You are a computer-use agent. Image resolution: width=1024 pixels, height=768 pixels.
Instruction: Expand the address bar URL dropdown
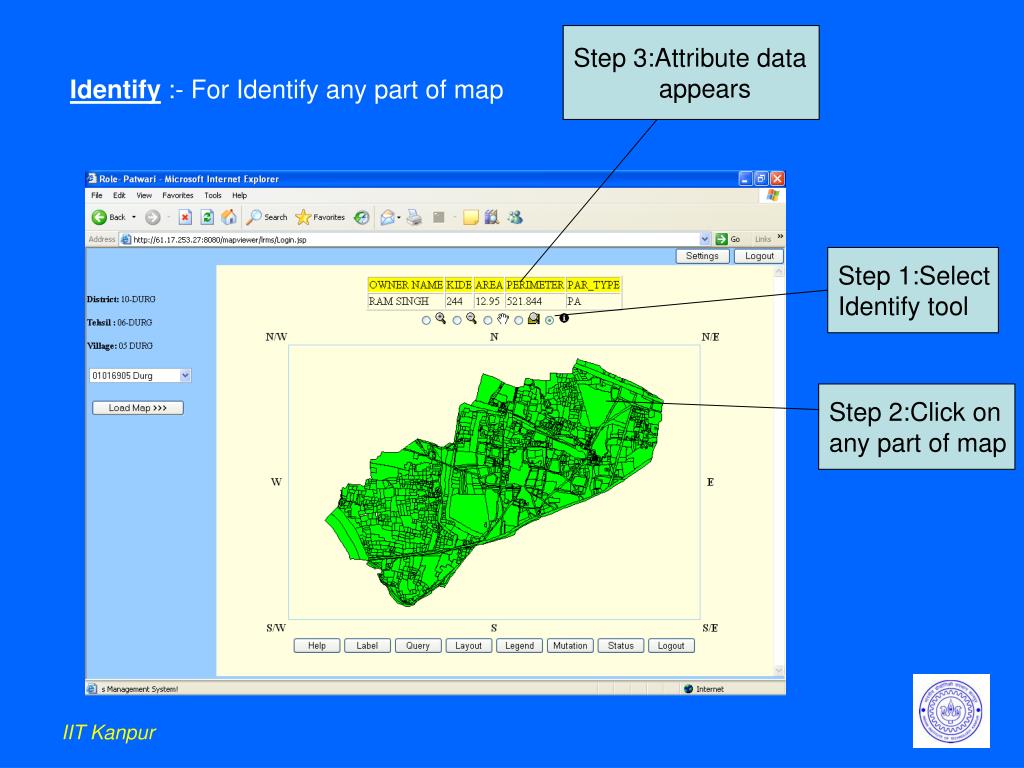click(705, 238)
